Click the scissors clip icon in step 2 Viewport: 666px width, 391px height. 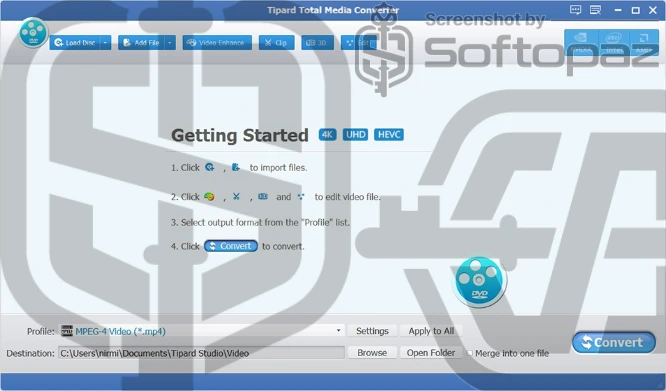click(236, 197)
